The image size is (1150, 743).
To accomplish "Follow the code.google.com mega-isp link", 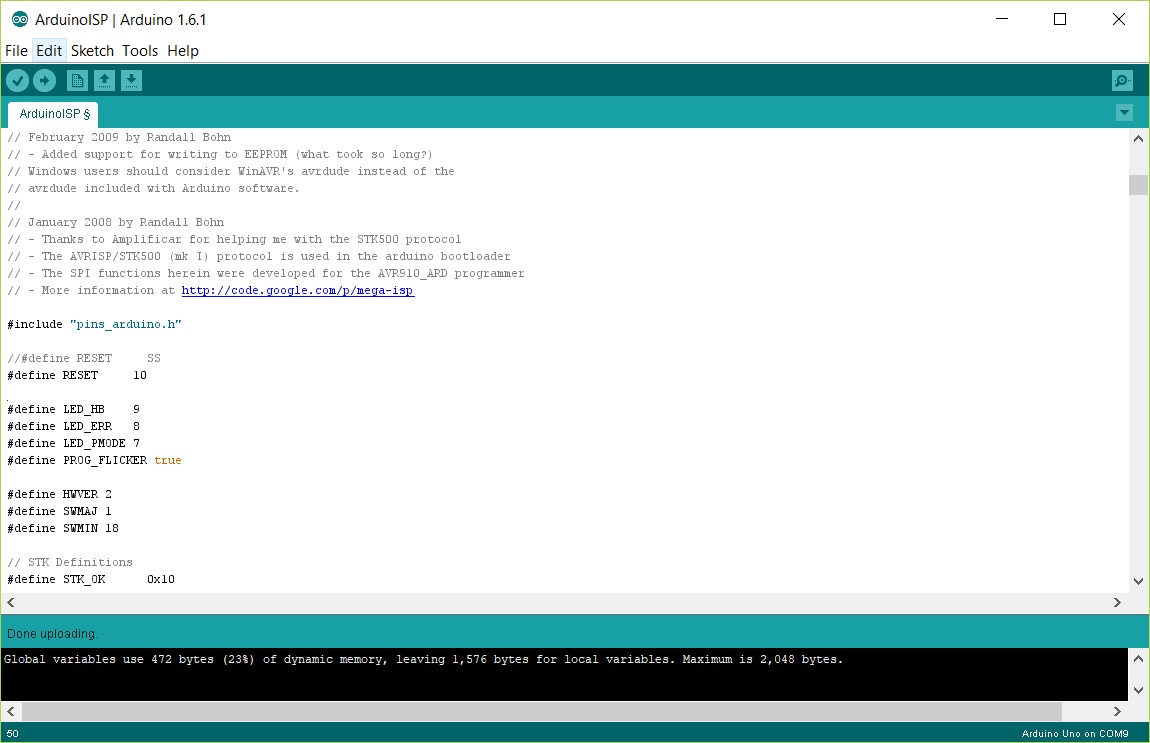I will click(298, 290).
